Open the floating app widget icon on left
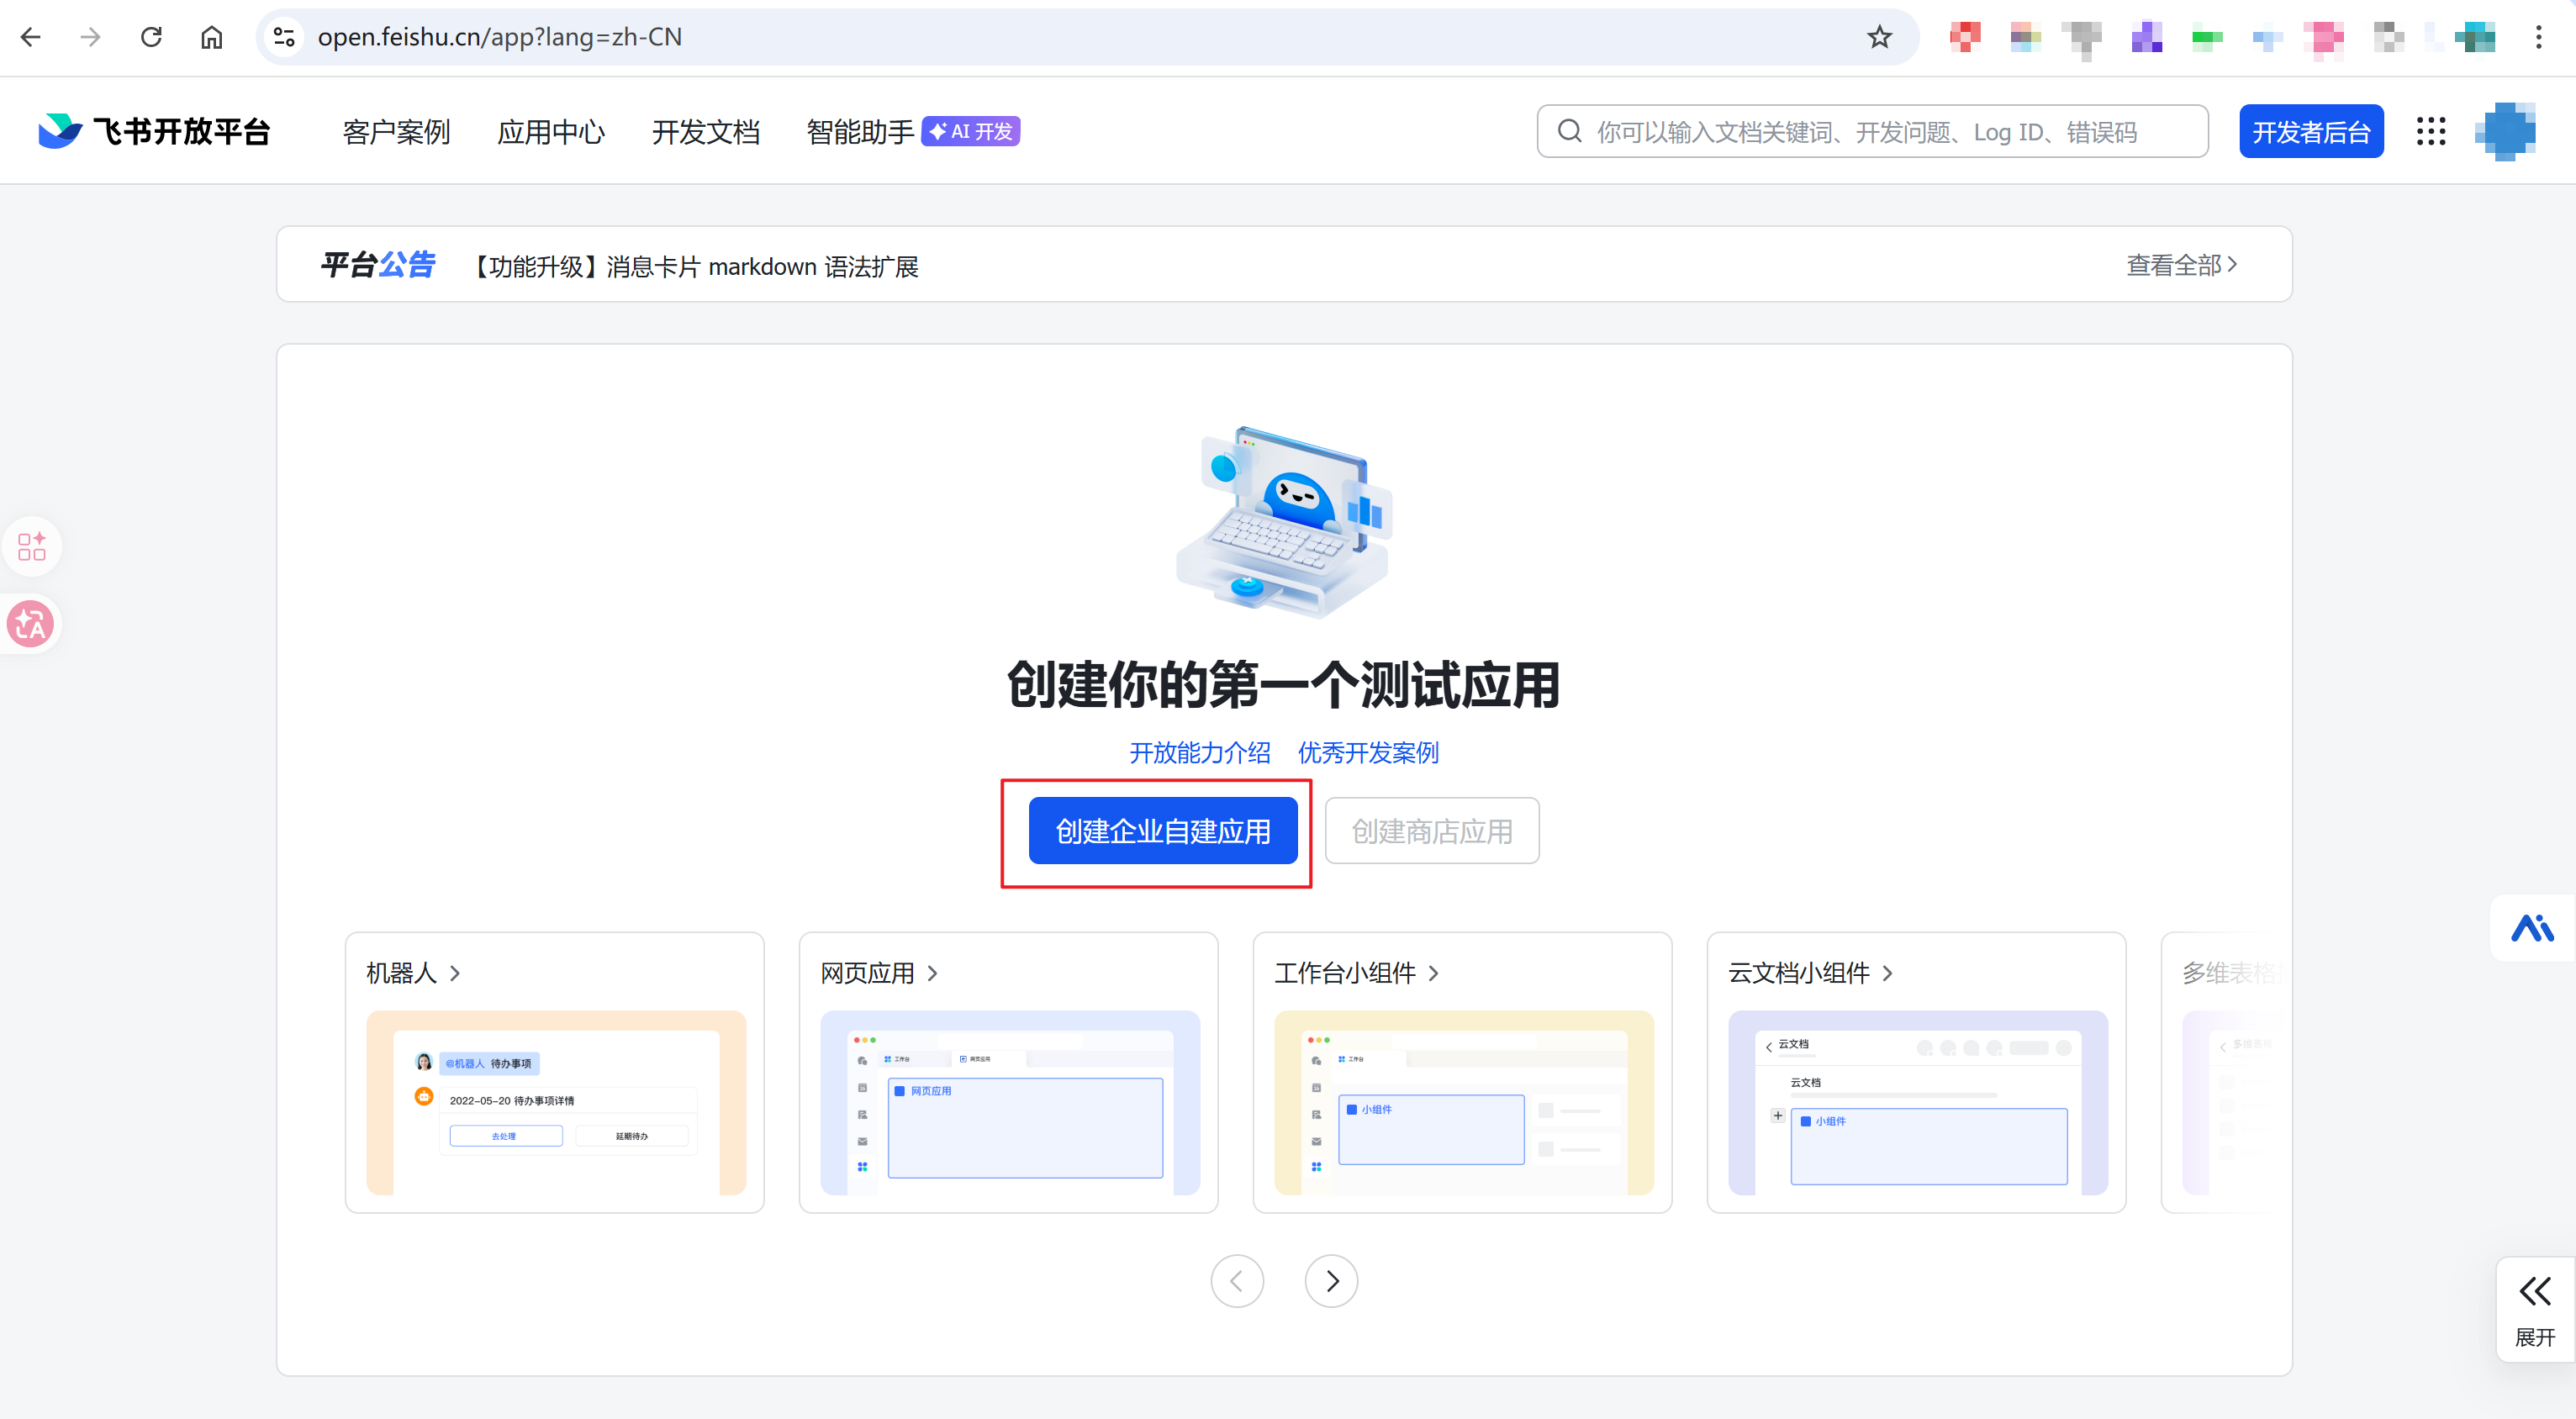The image size is (2576, 1419). [31, 546]
